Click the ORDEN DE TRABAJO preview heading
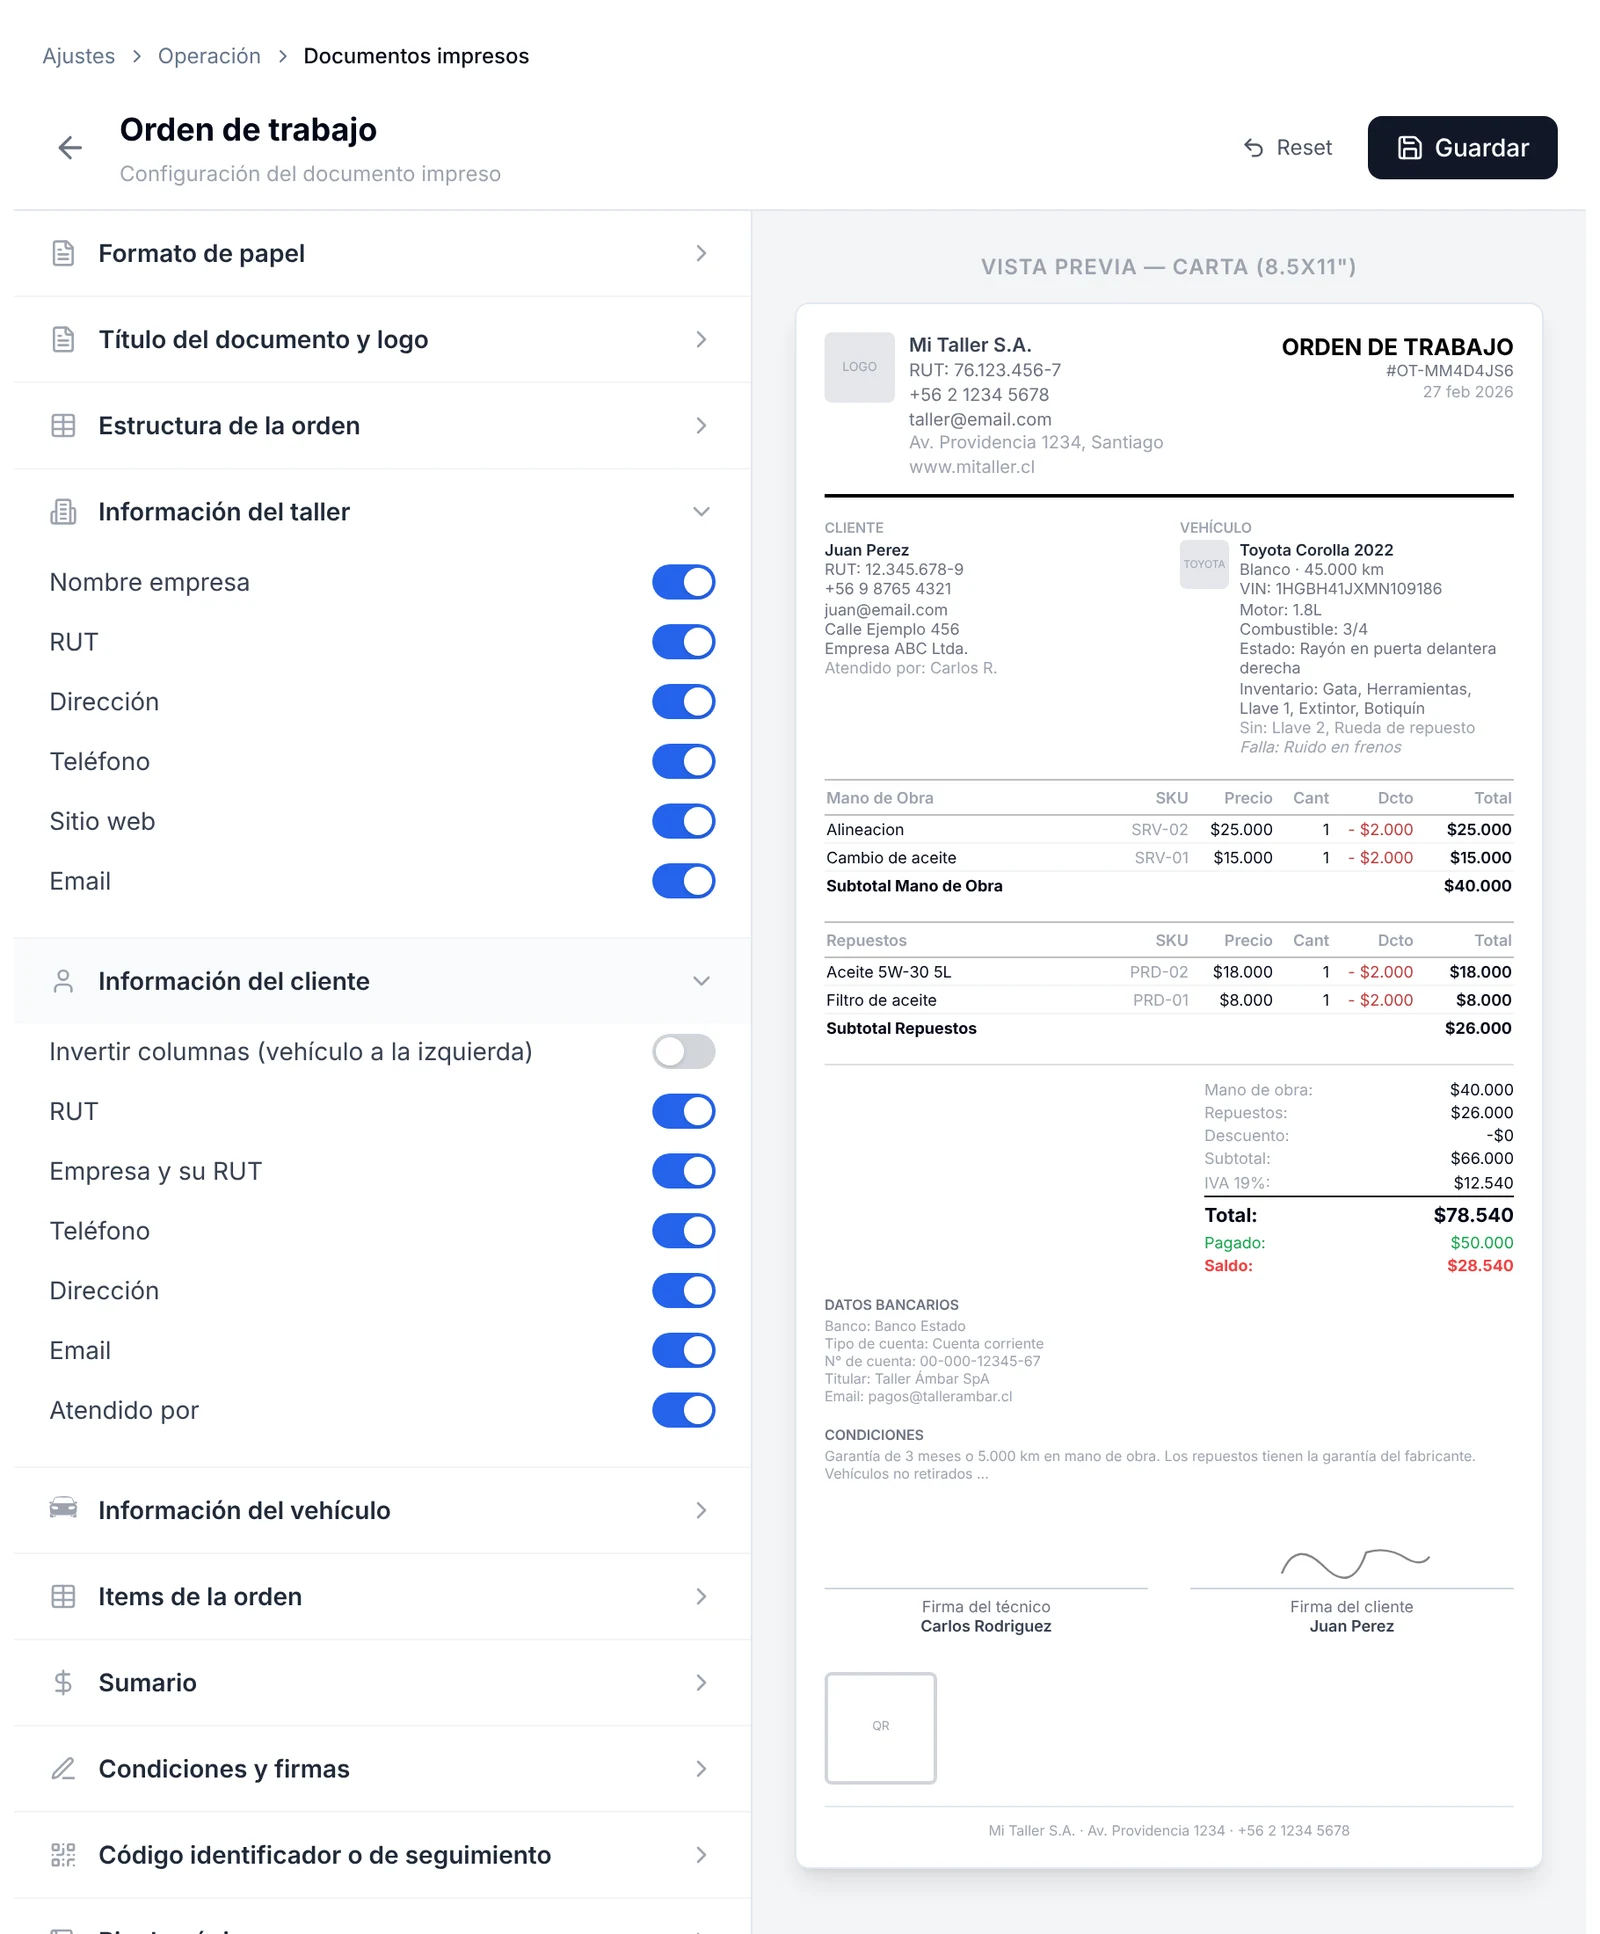 click(1397, 347)
